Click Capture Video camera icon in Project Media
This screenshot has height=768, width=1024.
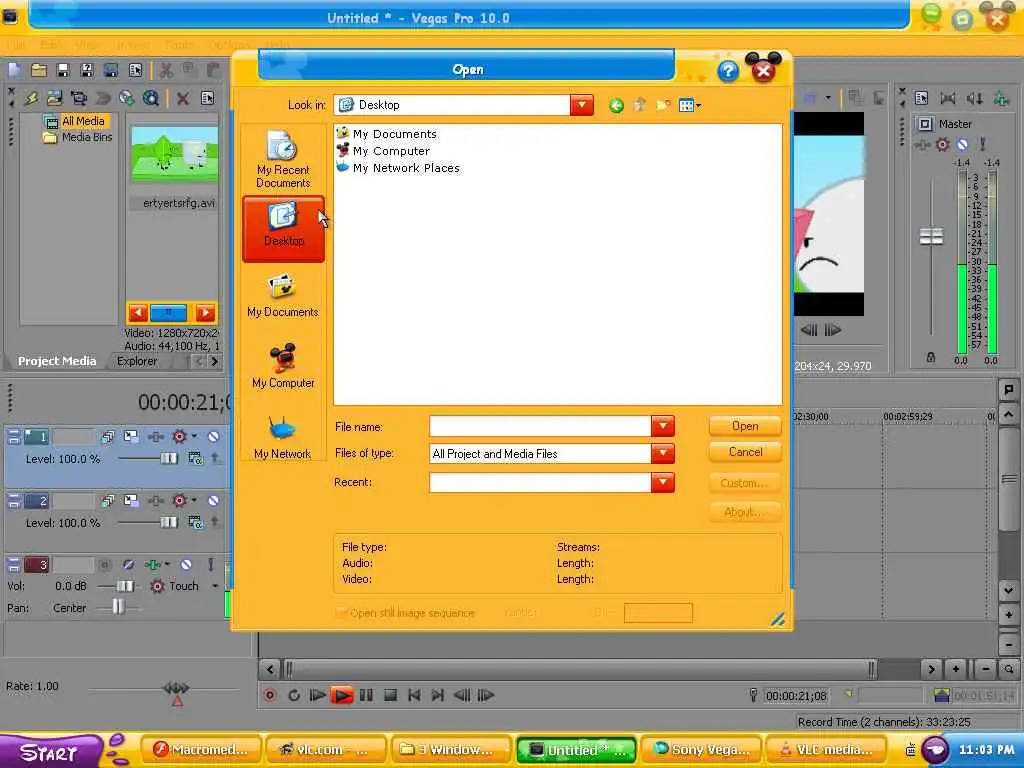coord(79,98)
